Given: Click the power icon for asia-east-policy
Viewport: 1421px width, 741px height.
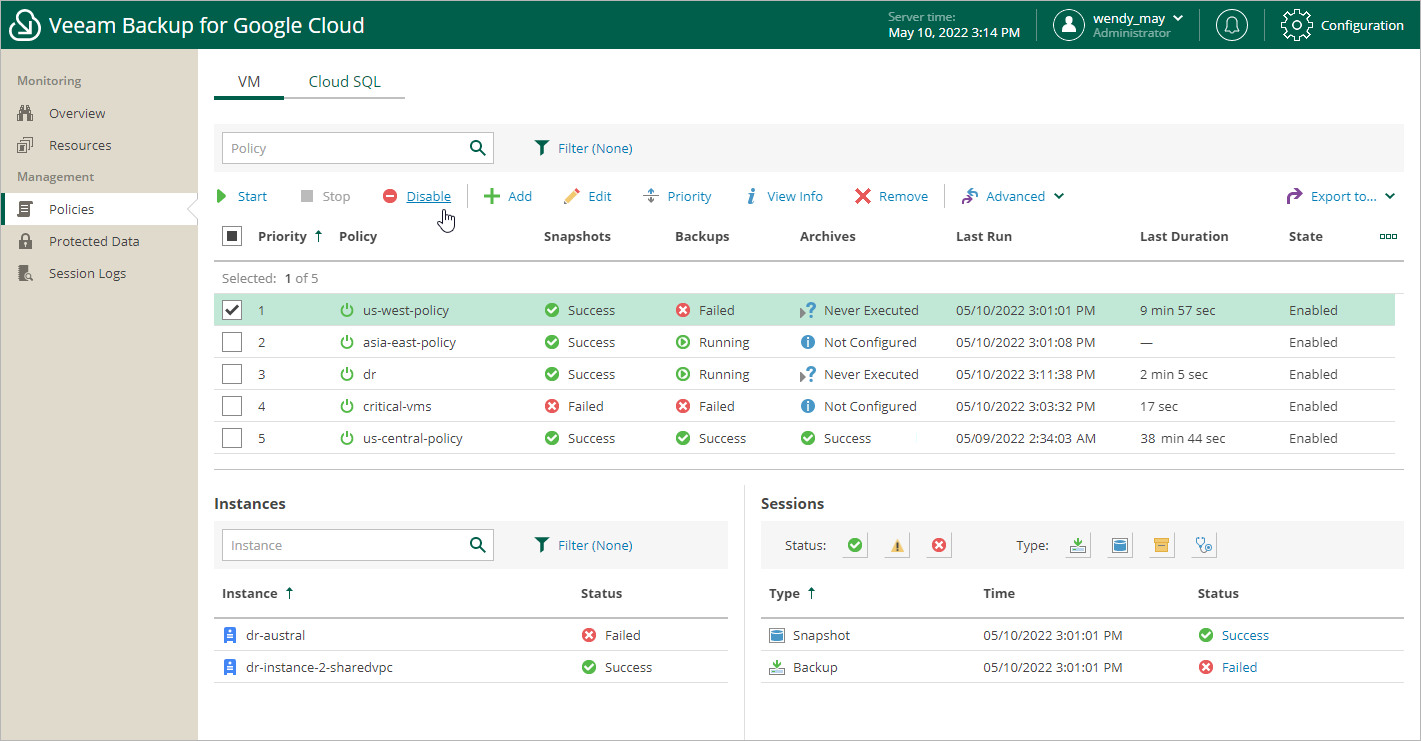Looking at the screenshot, I should [x=347, y=342].
